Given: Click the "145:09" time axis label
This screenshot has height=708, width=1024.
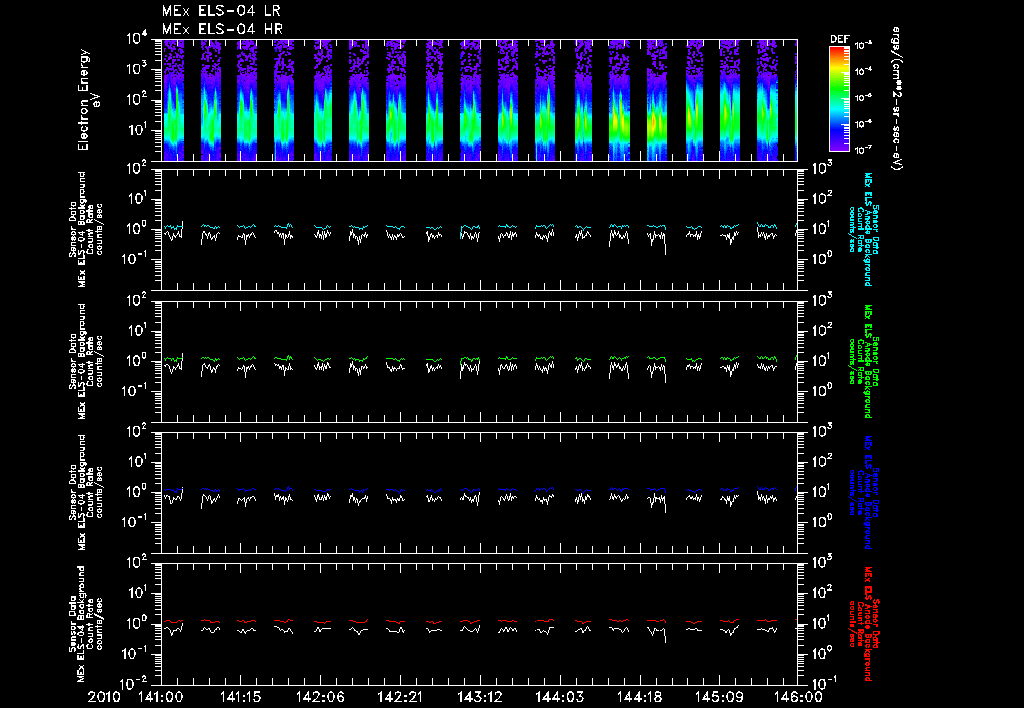Looking at the screenshot, I should tap(719, 698).
